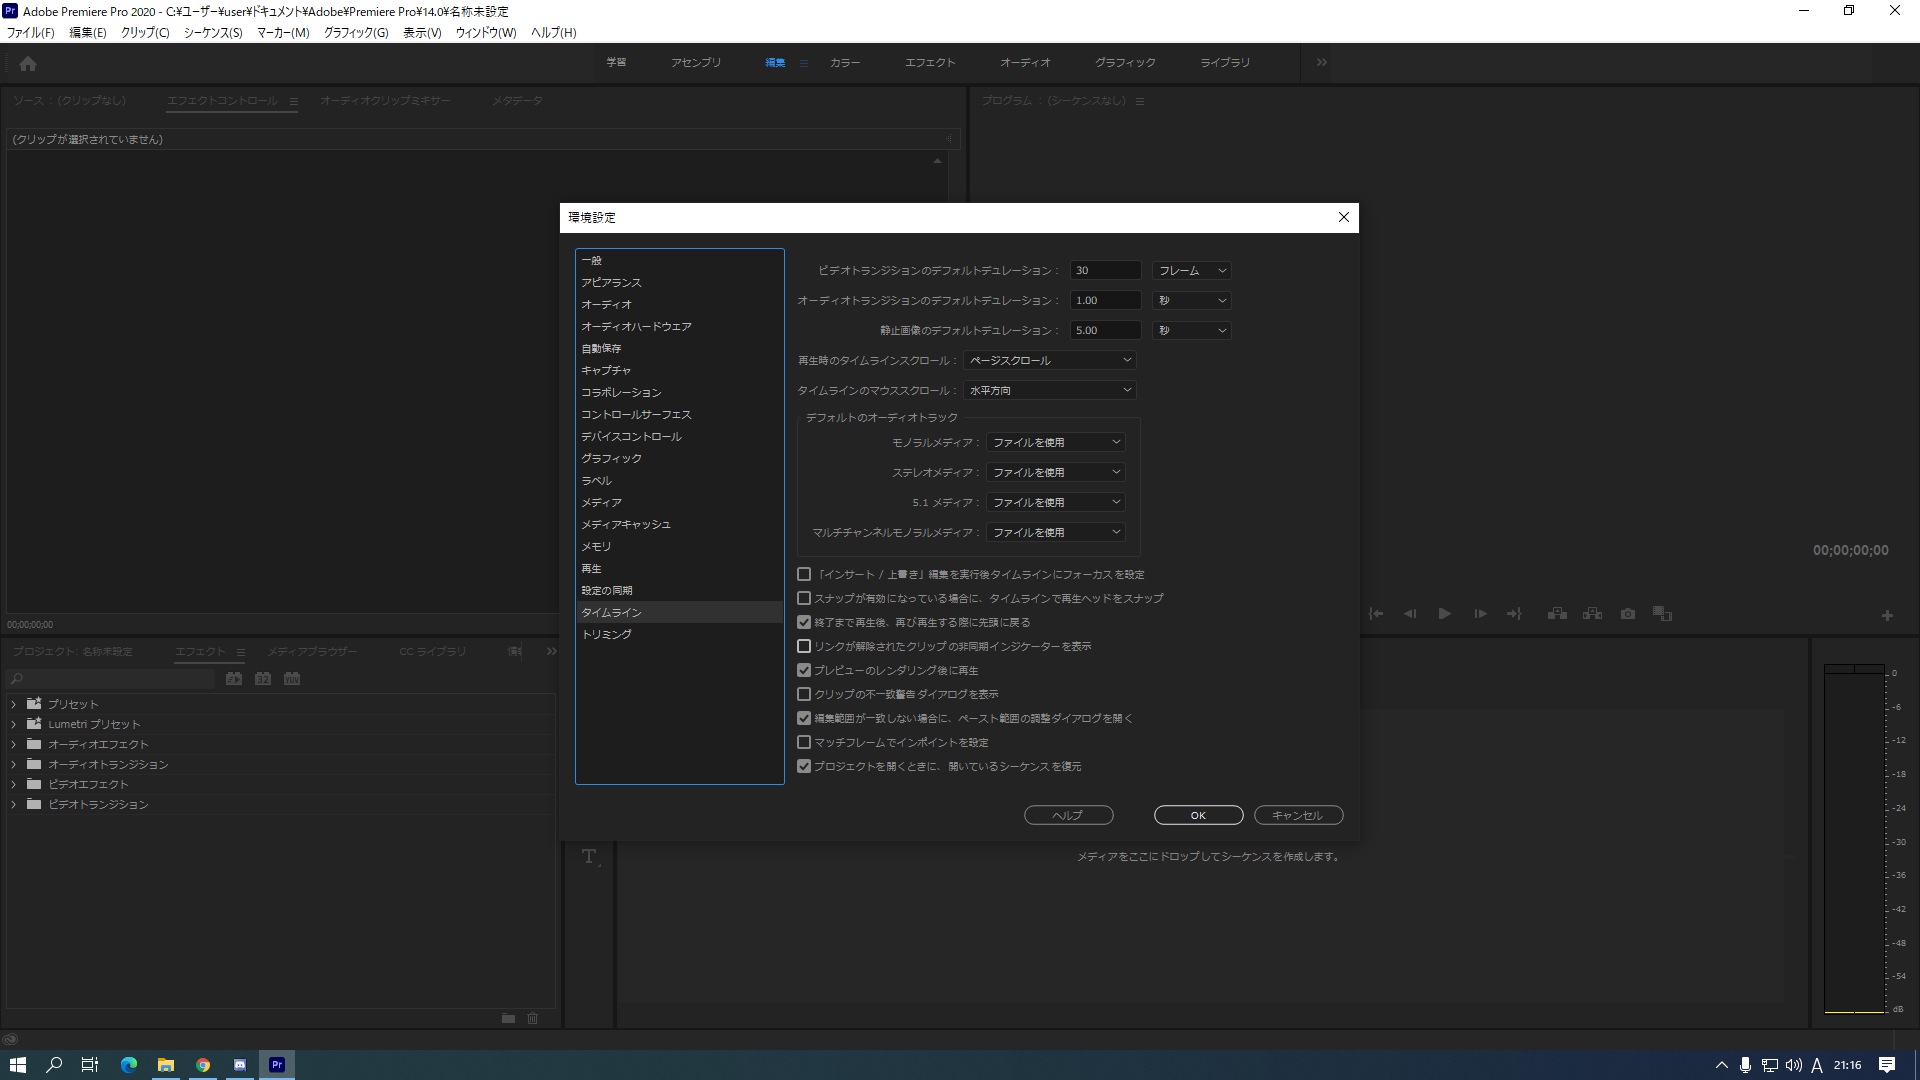This screenshot has width=1920, height=1080.
Task: Show hidden workspaces overflow arrow
Action: click(x=1322, y=62)
